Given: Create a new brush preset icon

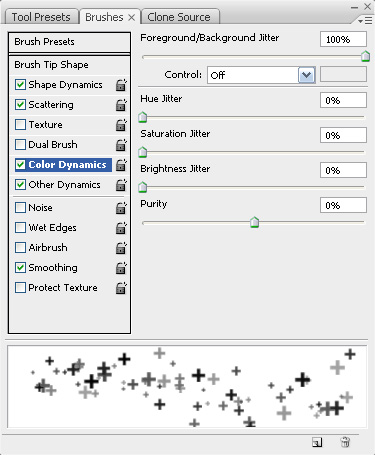Looking at the screenshot, I should 317,442.
